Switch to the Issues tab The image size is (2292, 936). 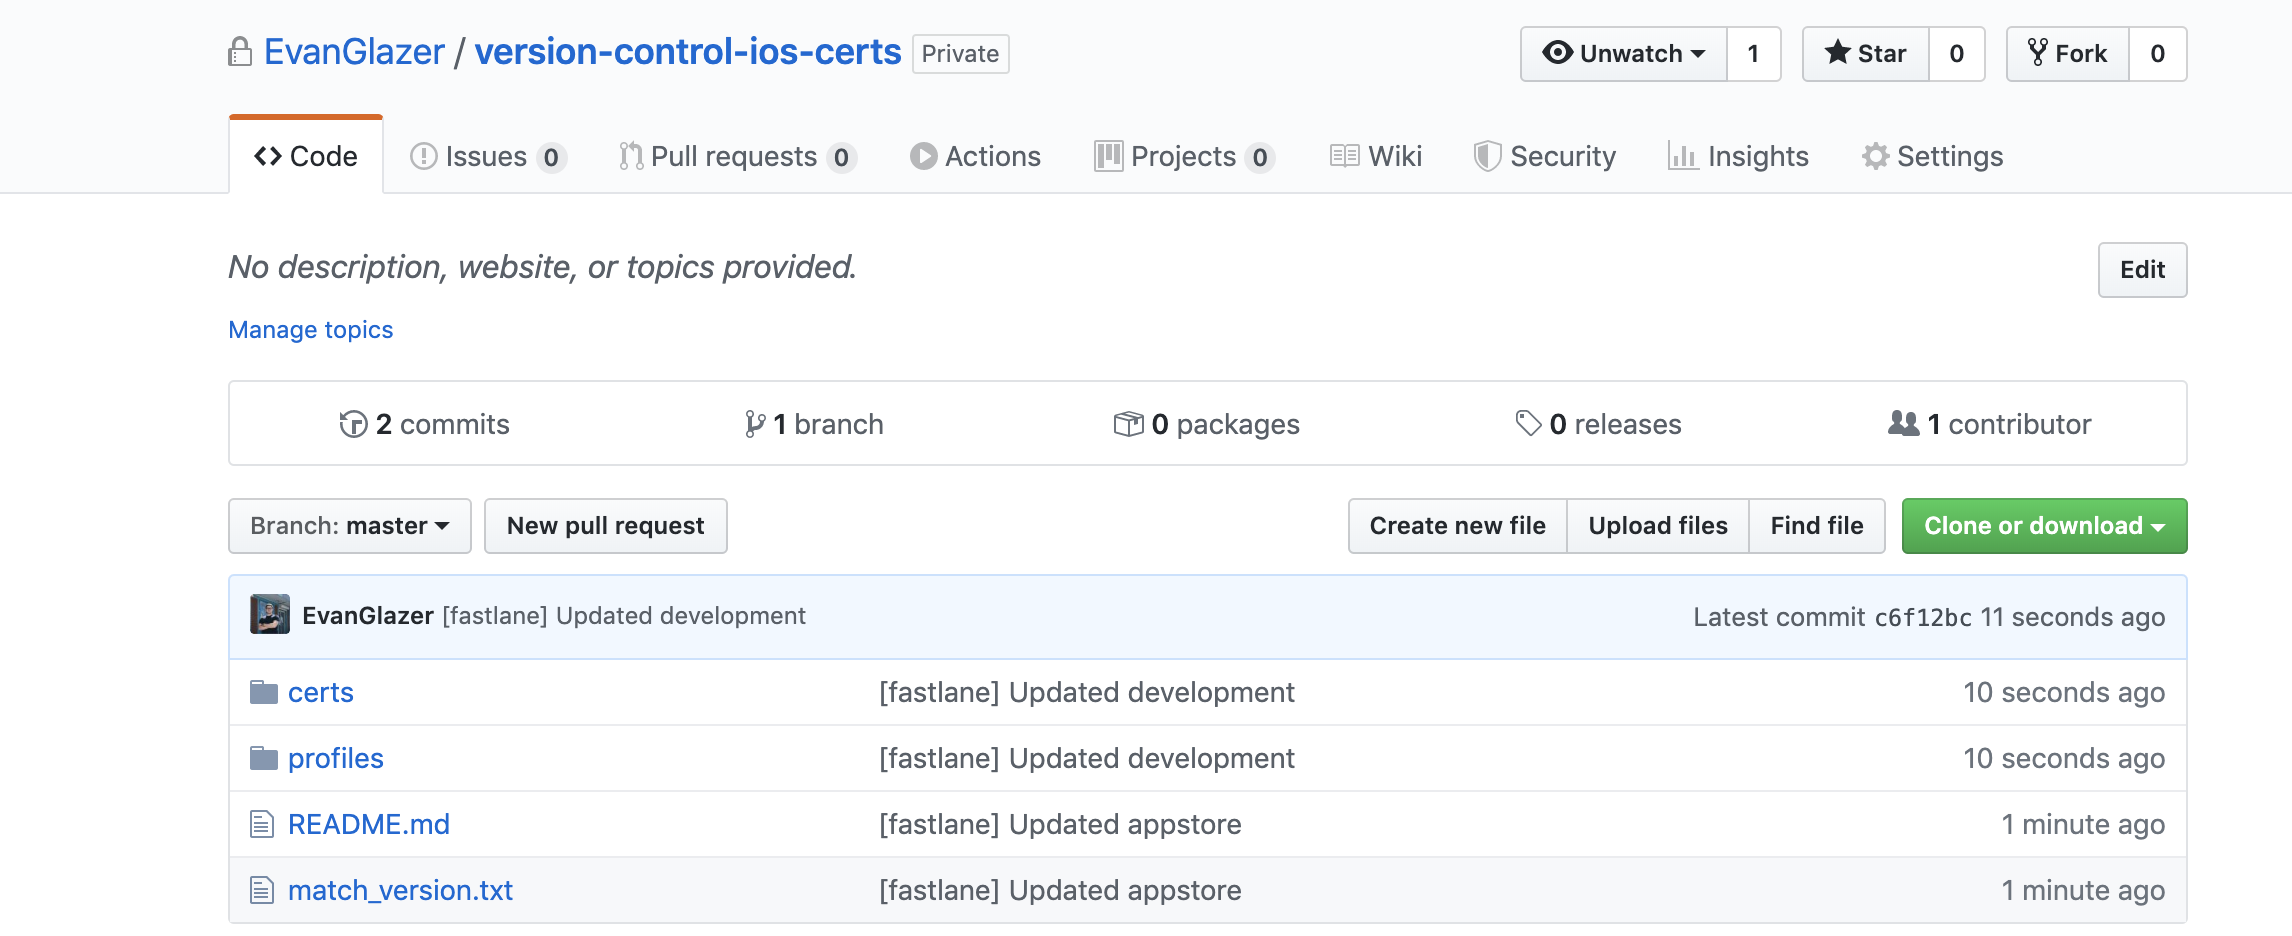[488, 156]
